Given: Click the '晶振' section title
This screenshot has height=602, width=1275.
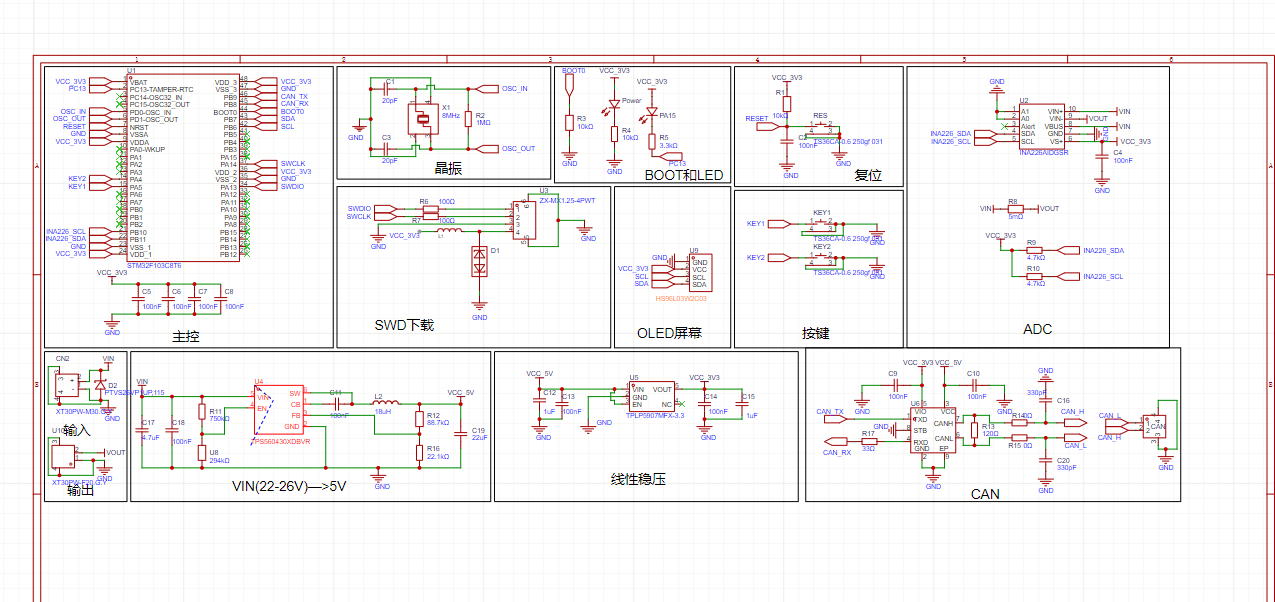Looking at the screenshot, I should 448,169.
